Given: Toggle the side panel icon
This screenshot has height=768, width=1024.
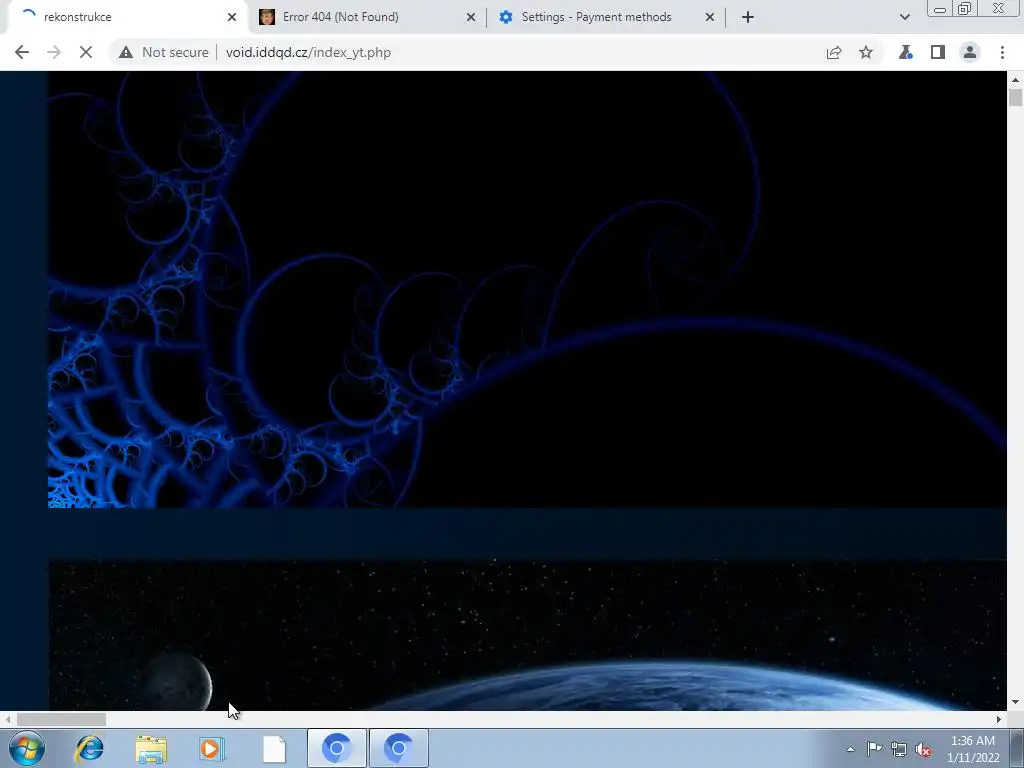Looking at the screenshot, I should click(x=938, y=52).
